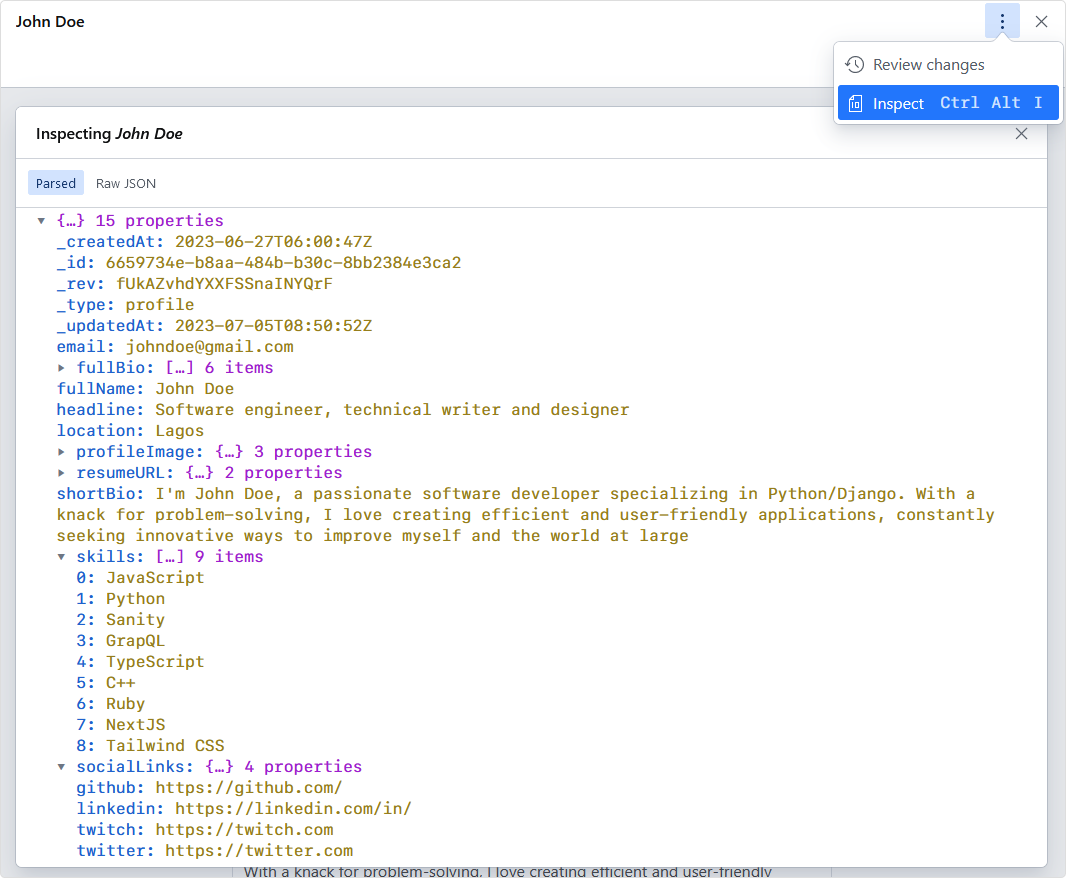
Task: Click the Review changes clock icon
Action: coord(855,65)
